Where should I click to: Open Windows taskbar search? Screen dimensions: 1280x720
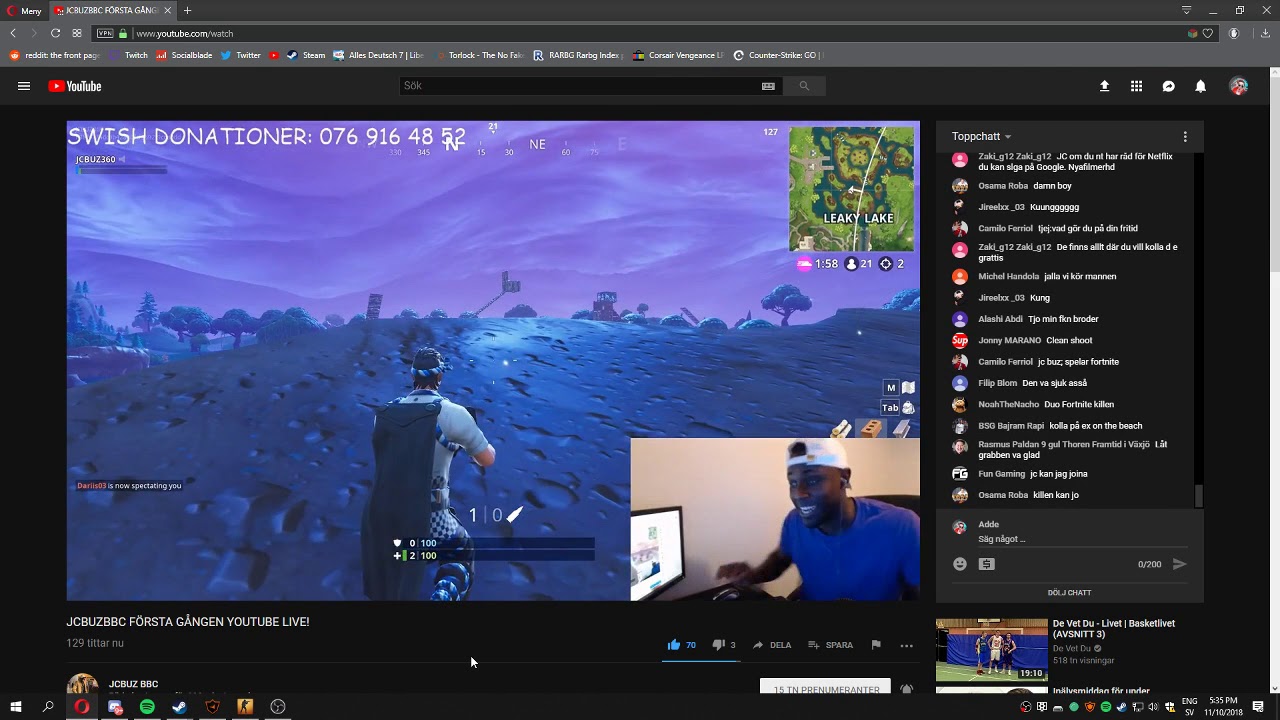pos(48,707)
